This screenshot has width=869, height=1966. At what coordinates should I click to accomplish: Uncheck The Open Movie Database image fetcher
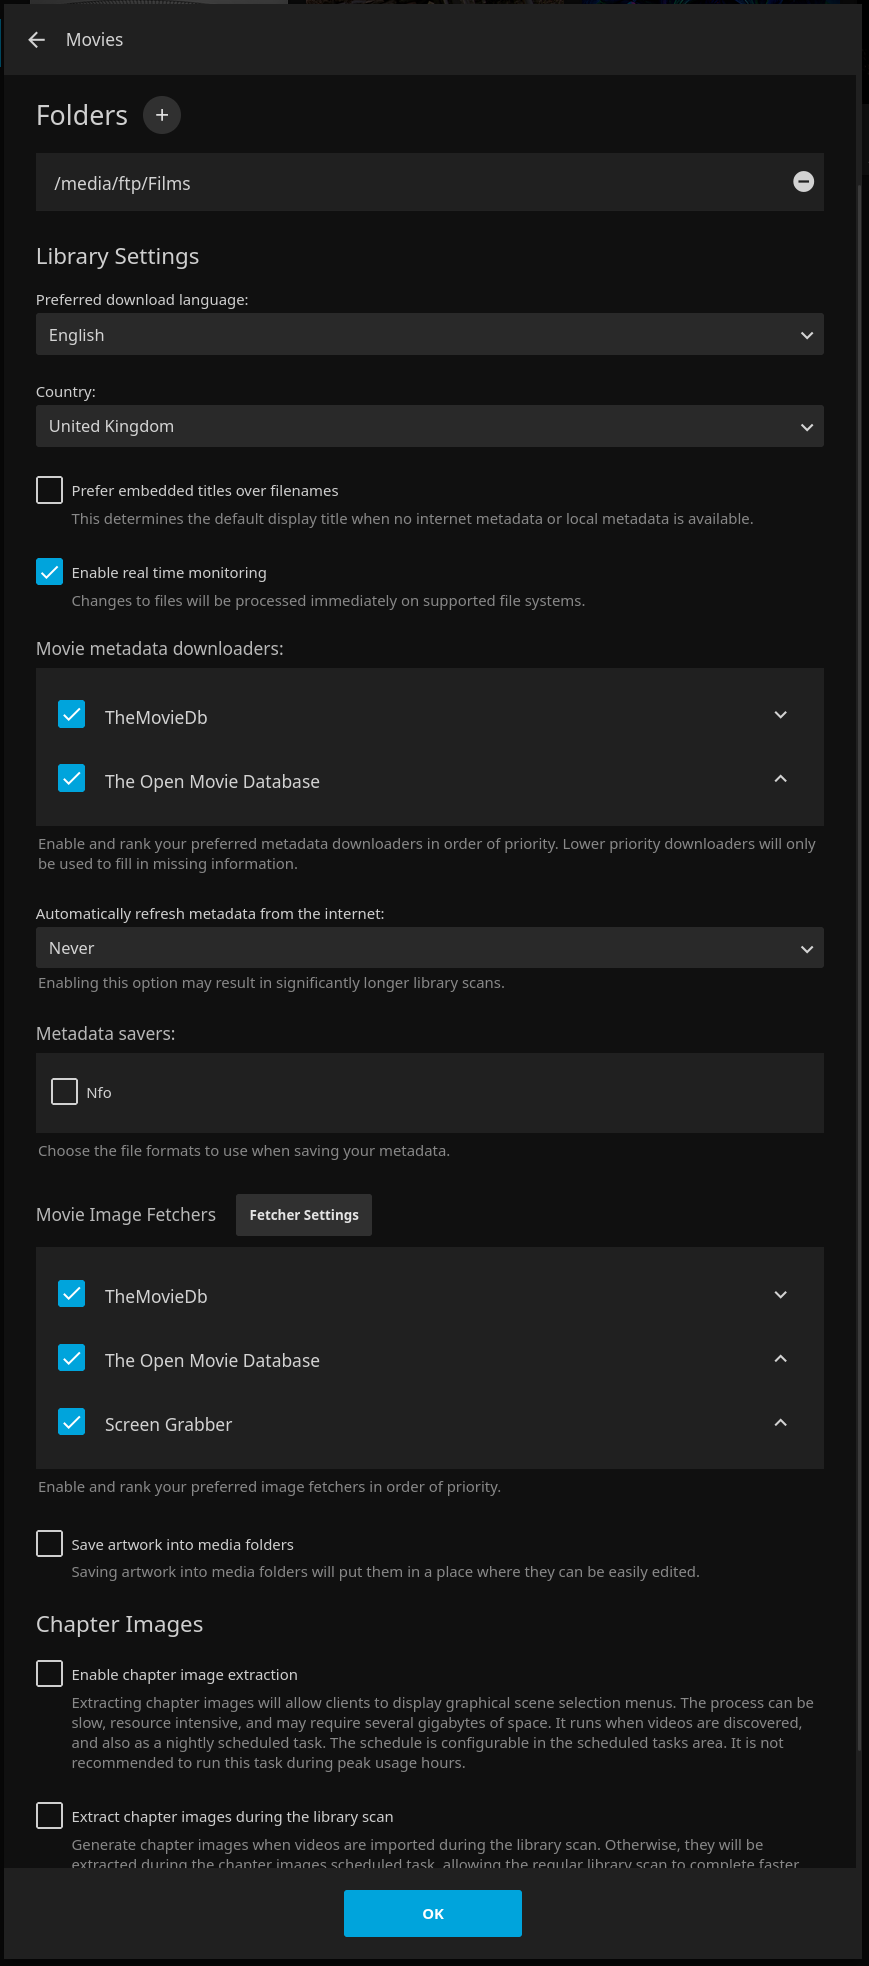pos(72,1358)
